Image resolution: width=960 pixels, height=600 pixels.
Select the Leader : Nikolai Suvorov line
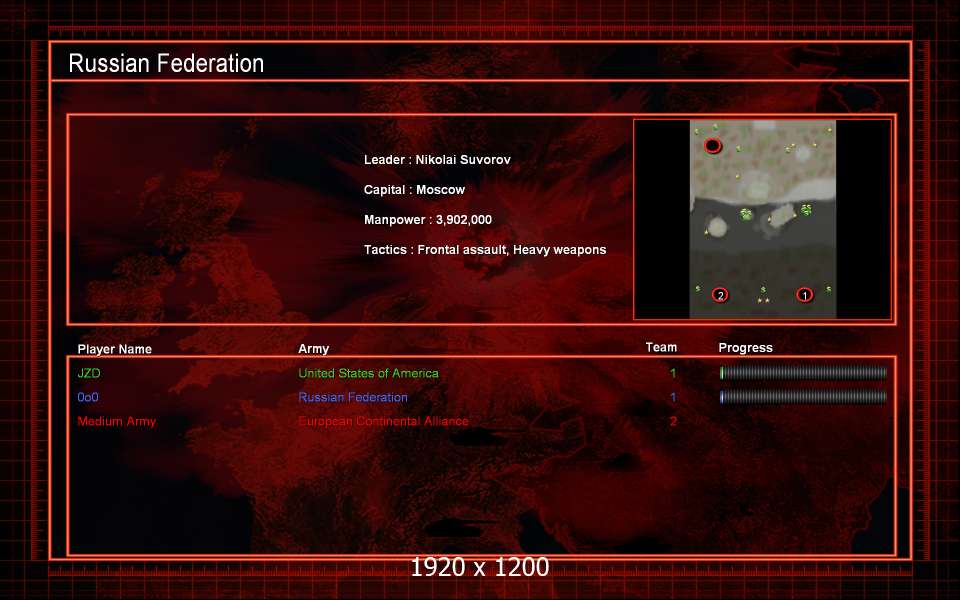[x=437, y=160]
